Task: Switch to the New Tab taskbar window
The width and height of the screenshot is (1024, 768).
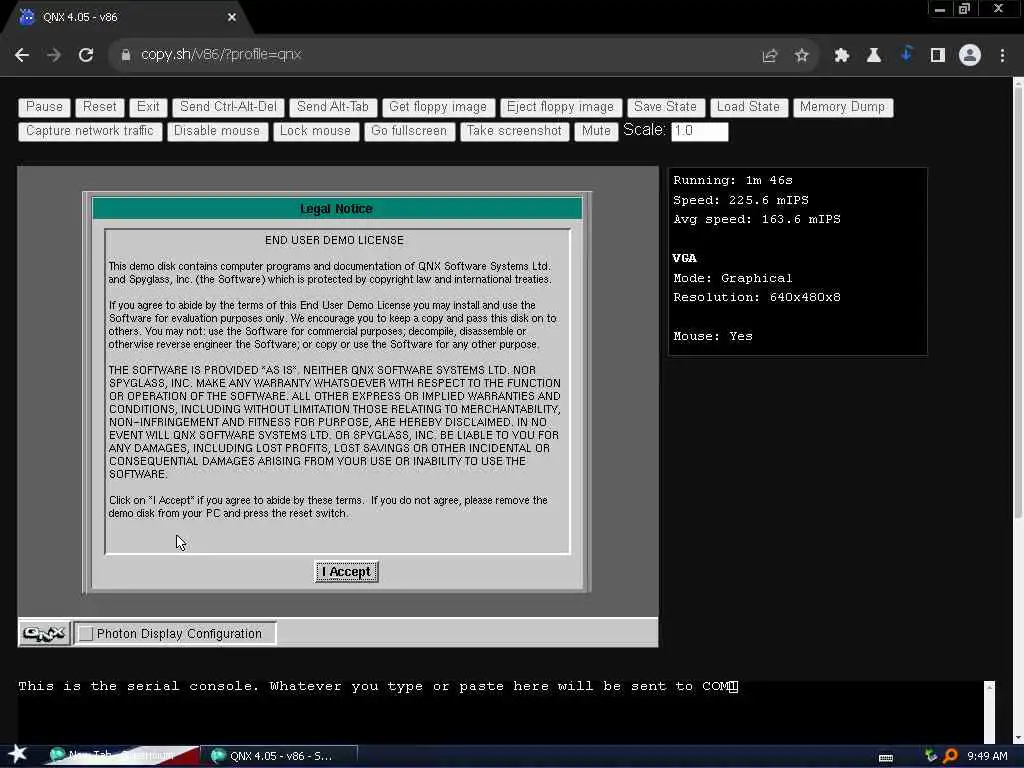Action: (x=121, y=756)
